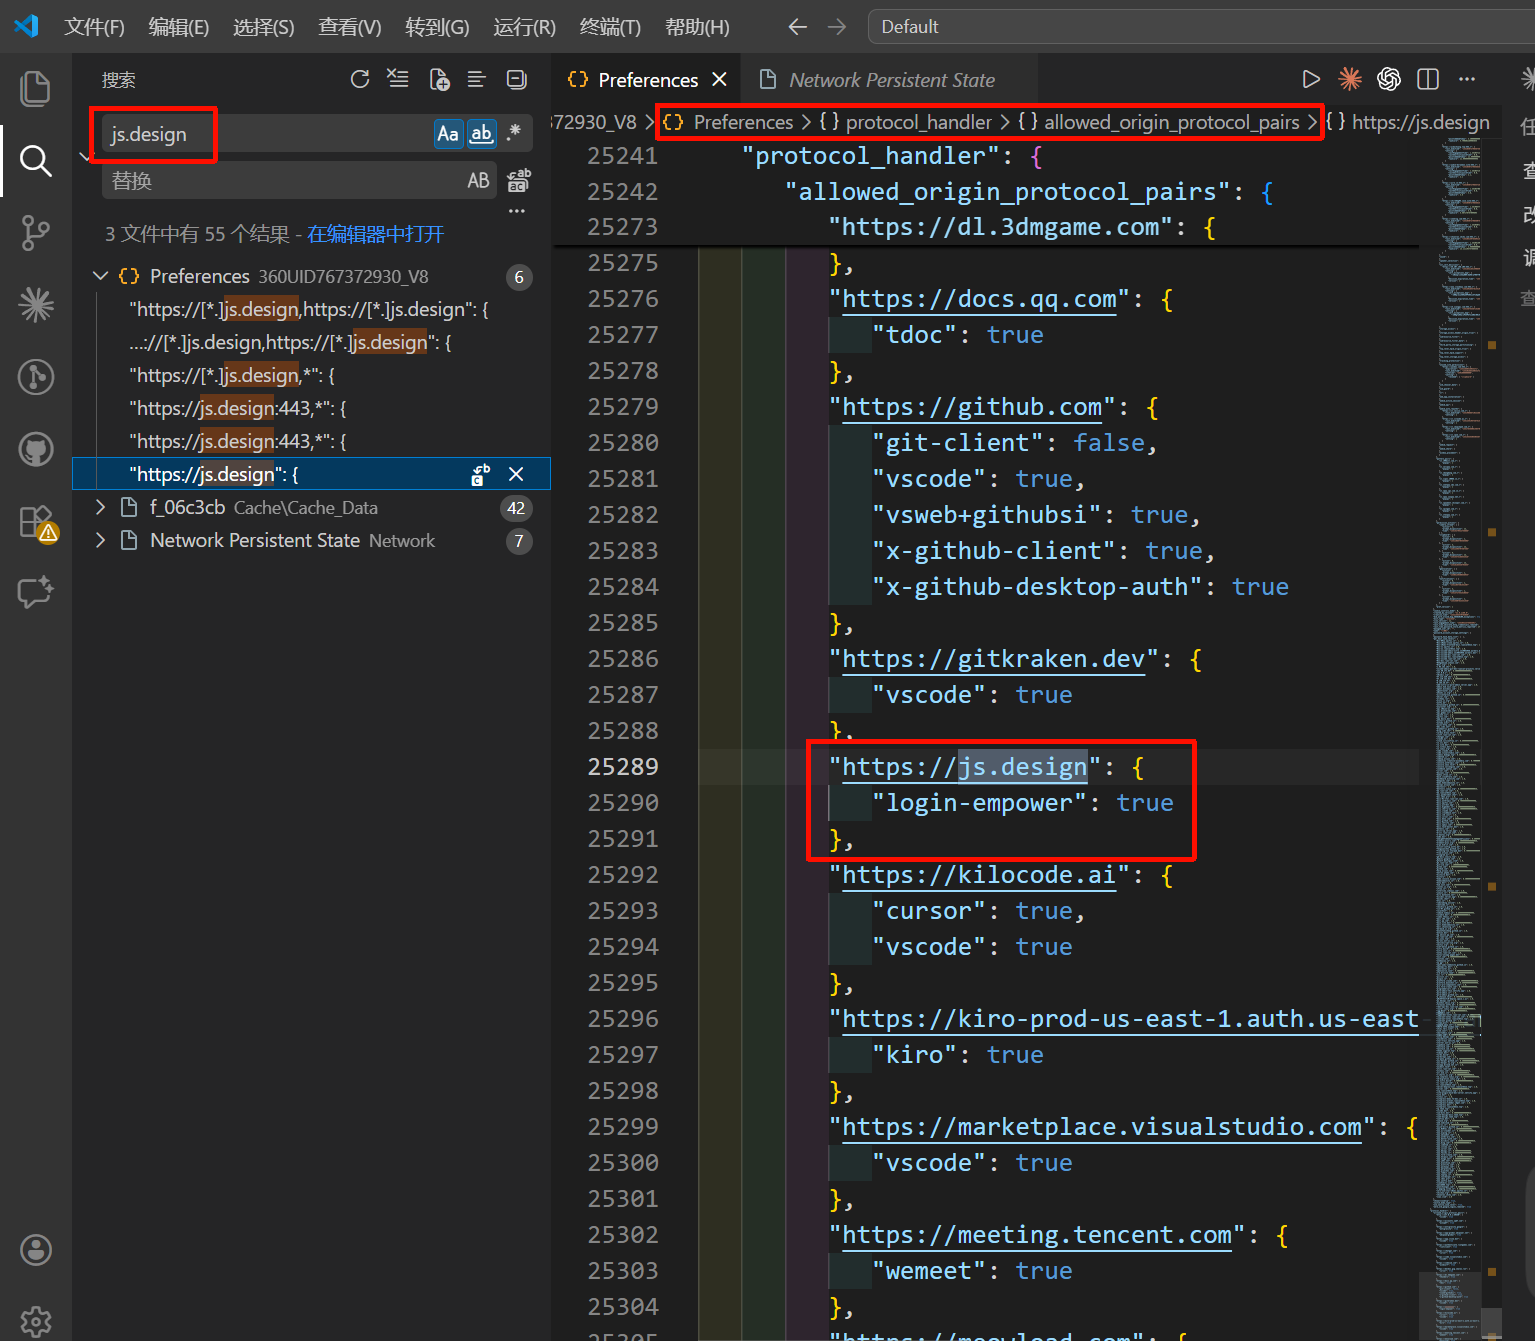Go forward with the right arrow
This screenshot has height=1341, width=1535.
point(837,27)
